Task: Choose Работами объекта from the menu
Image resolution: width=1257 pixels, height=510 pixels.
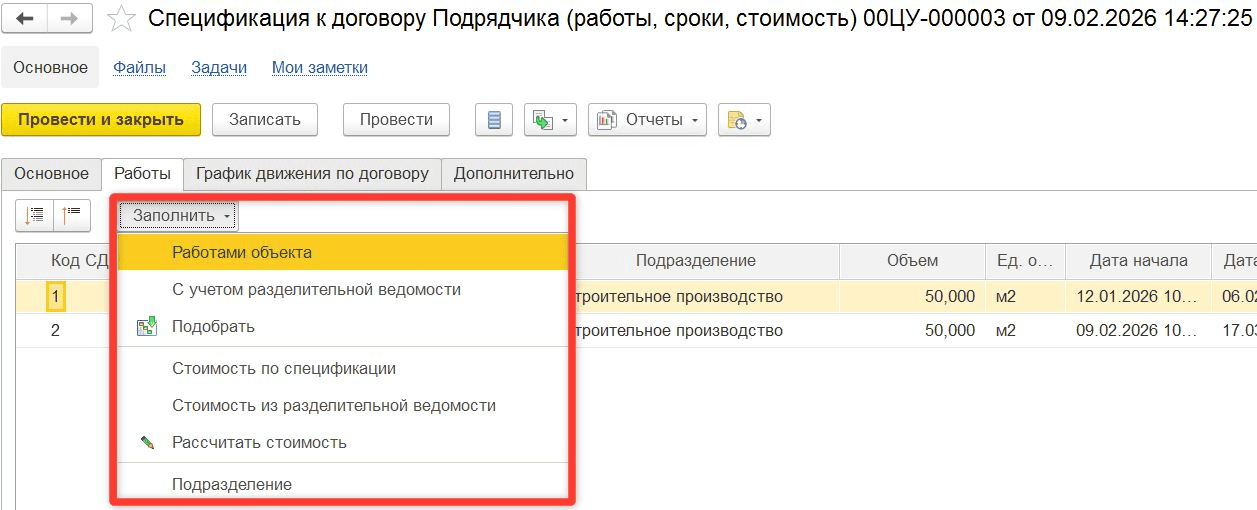Action: coord(242,252)
